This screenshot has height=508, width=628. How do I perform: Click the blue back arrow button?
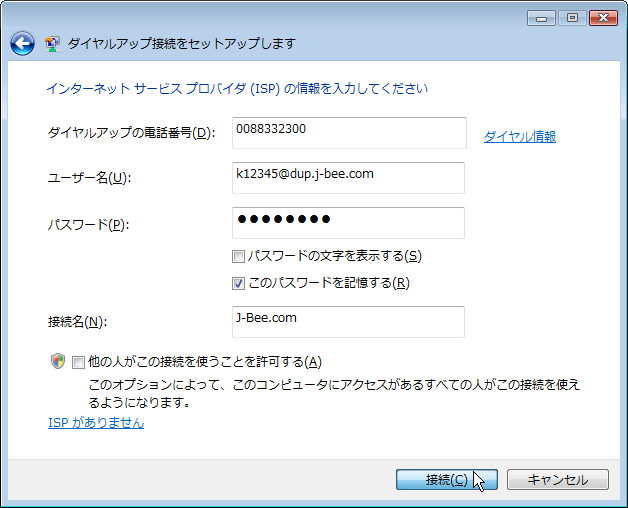(22, 43)
